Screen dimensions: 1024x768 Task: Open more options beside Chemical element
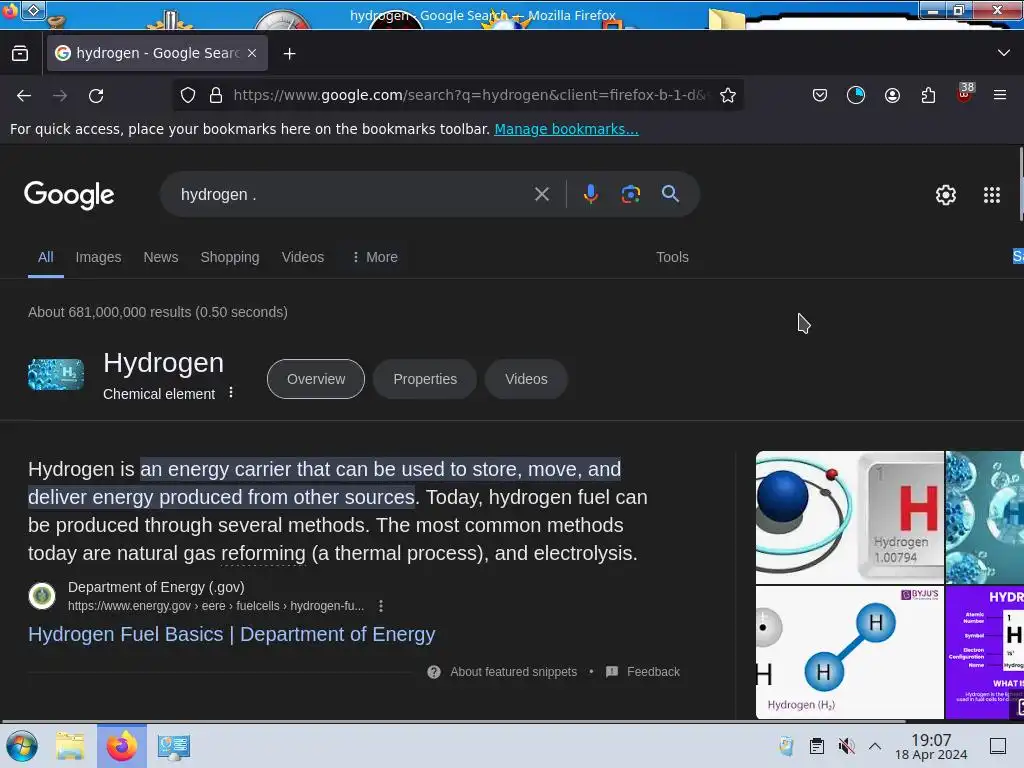pyautogui.click(x=231, y=392)
